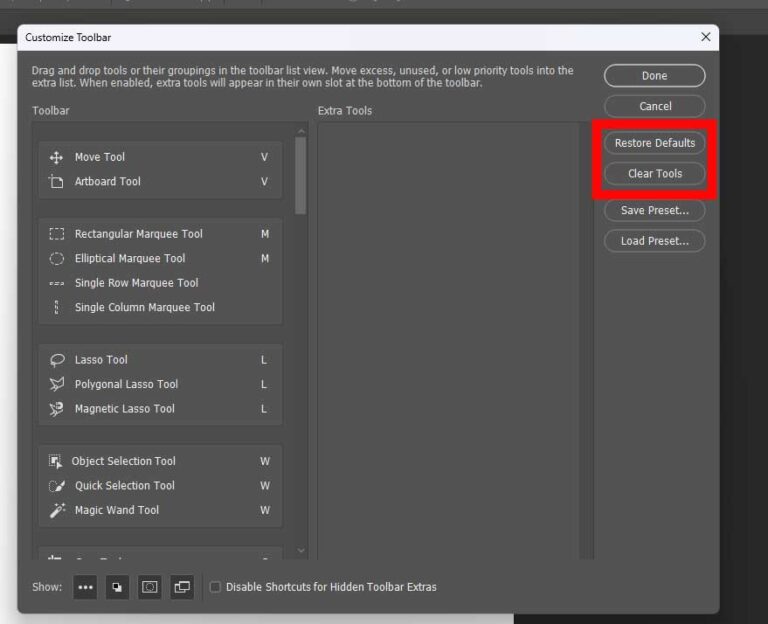Toggle Quick Mask mode visibility button

pyautogui.click(x=150, y=587)
